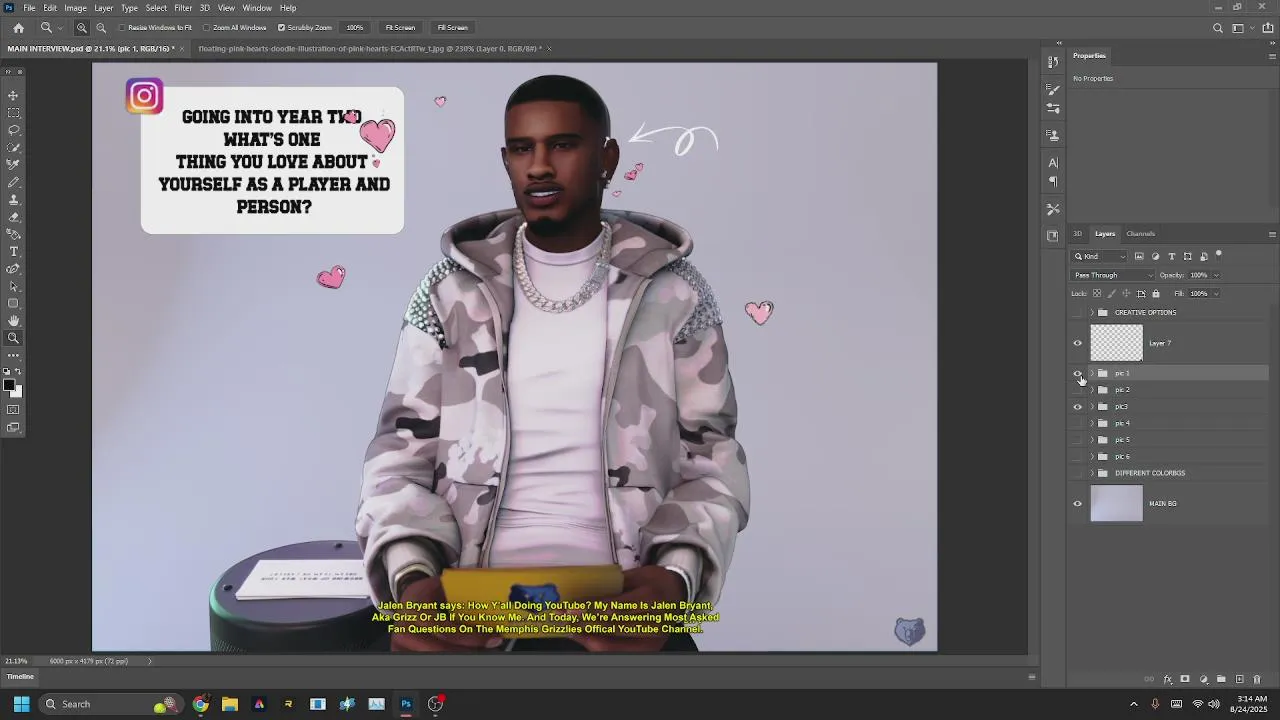Enable lock transparent pixels
This screenshot has width=1280, height=720.
coord(1097,294)
